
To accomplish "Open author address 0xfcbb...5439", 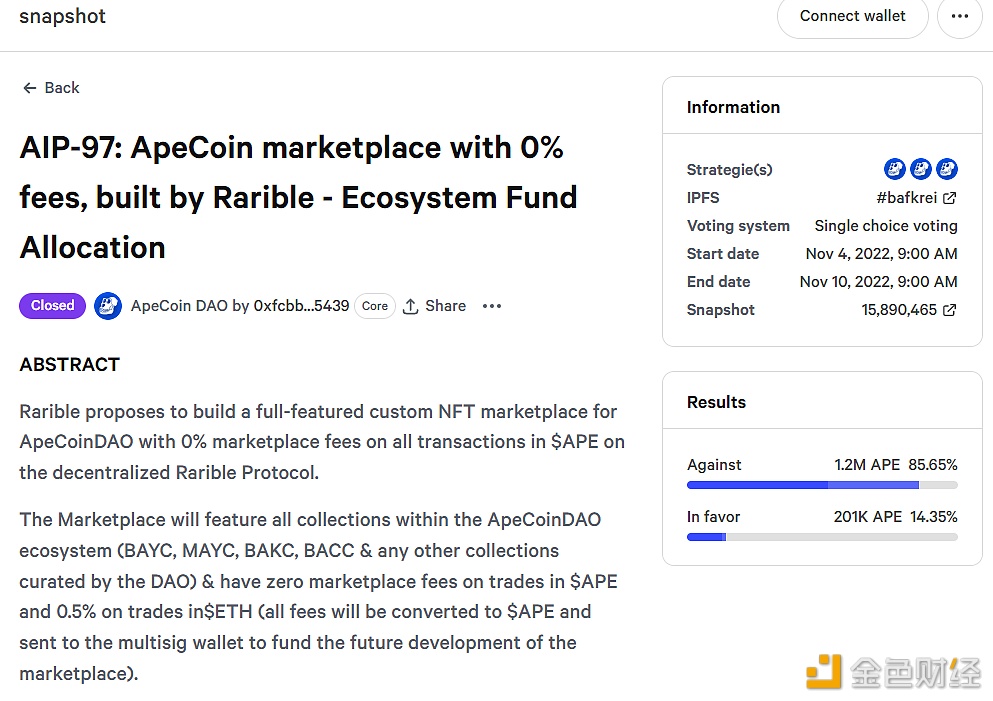I will [x=301, y=306].
